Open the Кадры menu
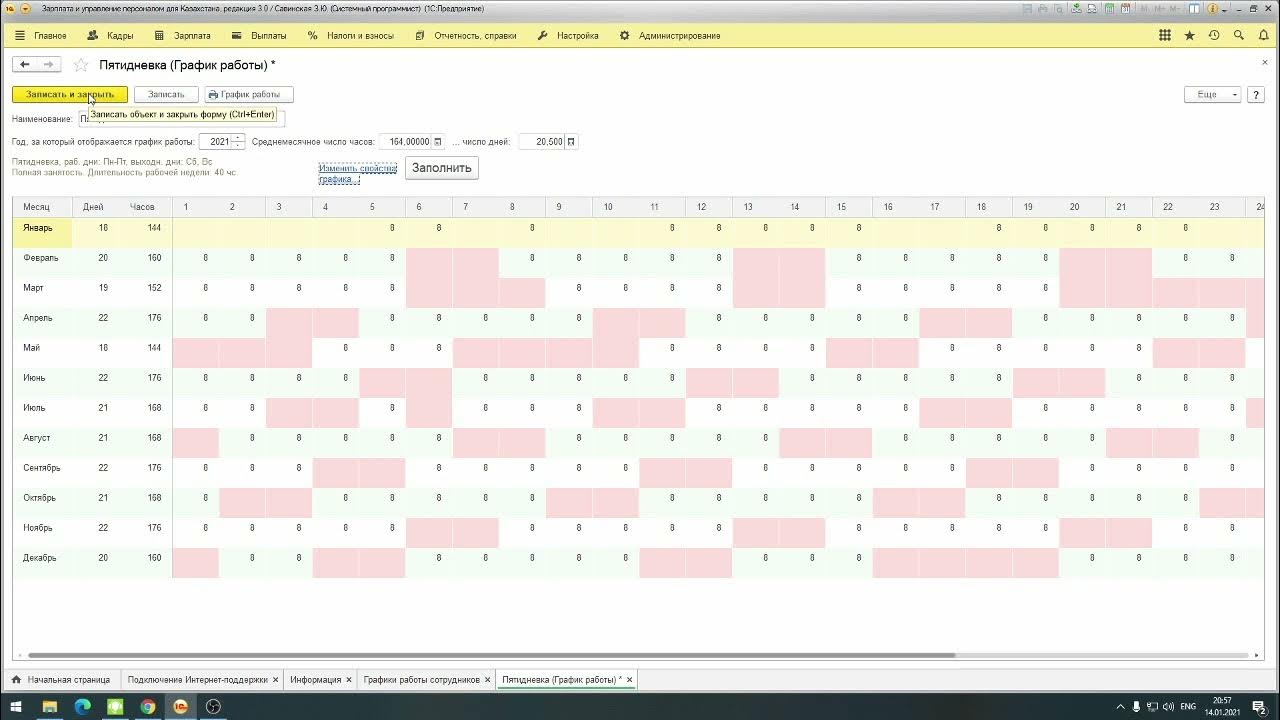Screen dimensions: 1280x720 (111, 35)
